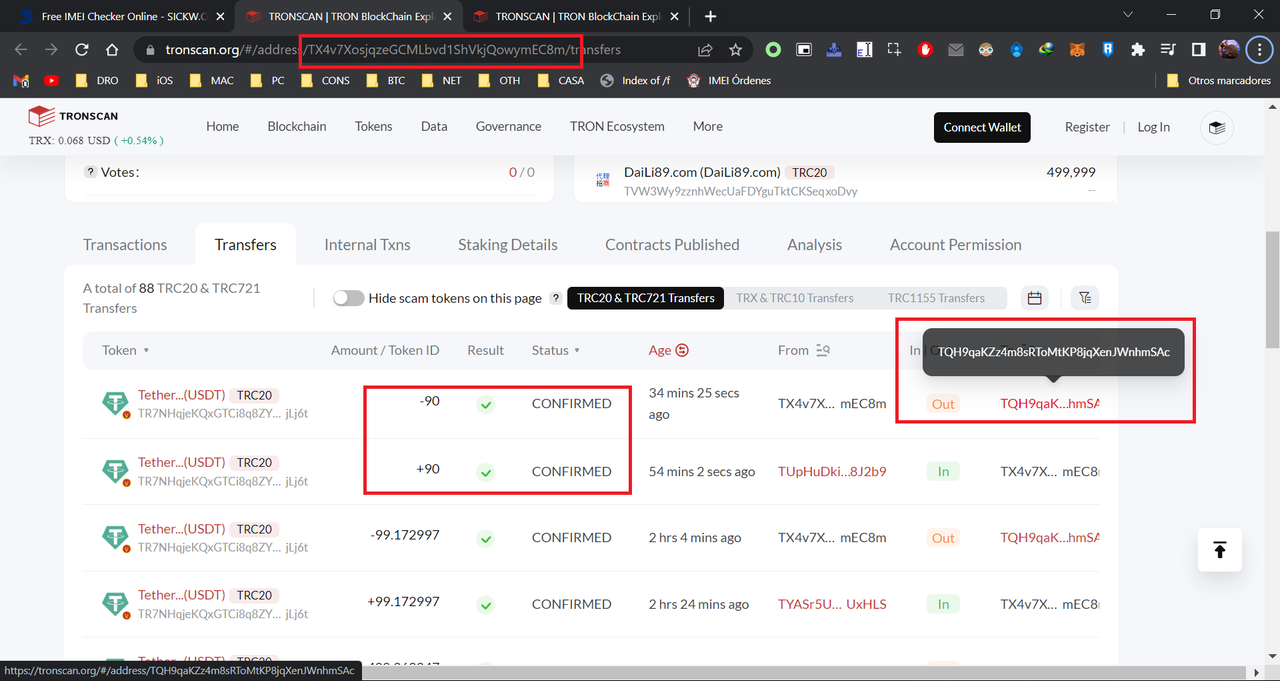Open the cube icon beside Log In
Screen dimensions: 1280x681
(x=1217, y=127)
